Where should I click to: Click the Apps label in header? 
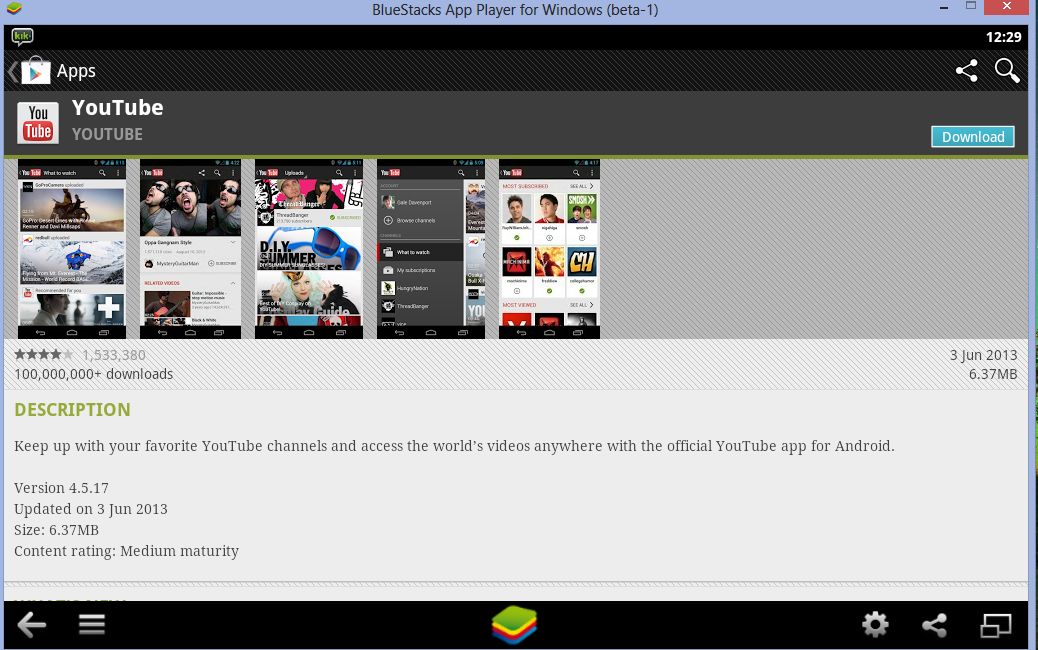coord(76,71)
